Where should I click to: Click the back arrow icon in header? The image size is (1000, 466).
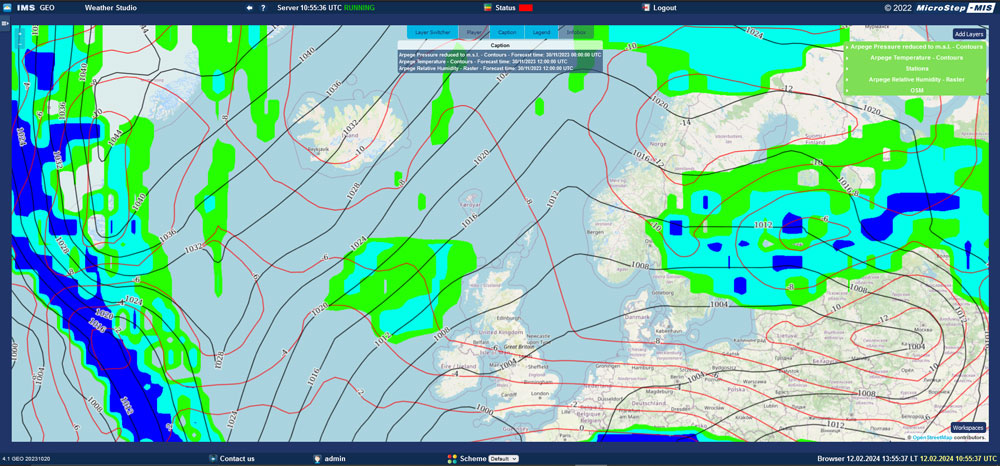pyautogui.click(x=249, y=8)
